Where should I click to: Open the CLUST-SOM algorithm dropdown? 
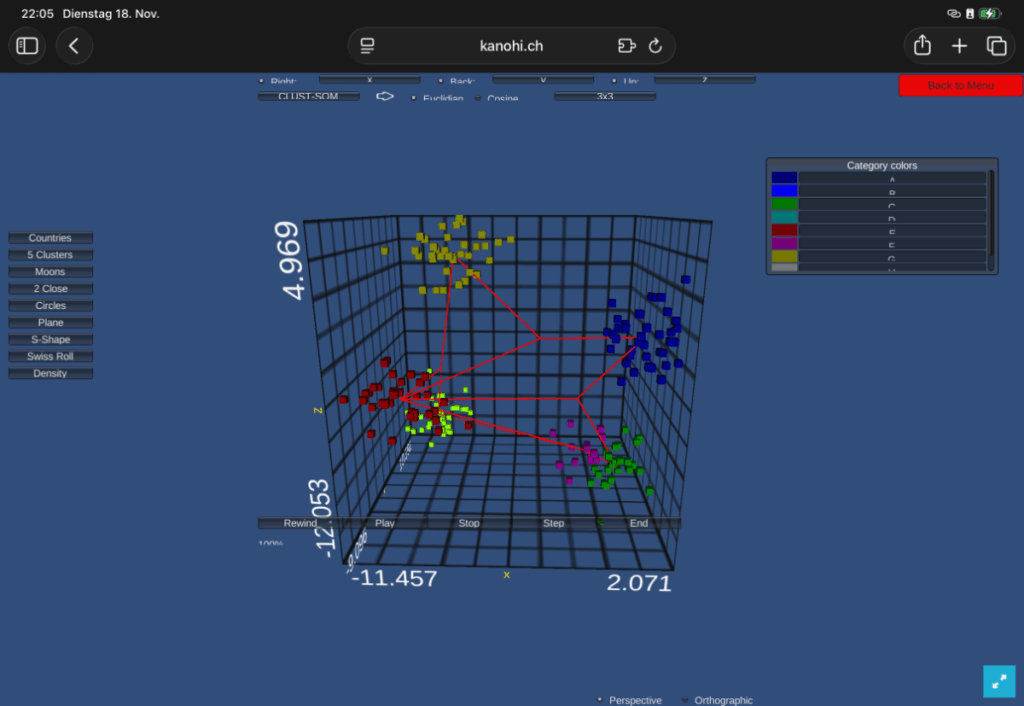coord(310,97)
